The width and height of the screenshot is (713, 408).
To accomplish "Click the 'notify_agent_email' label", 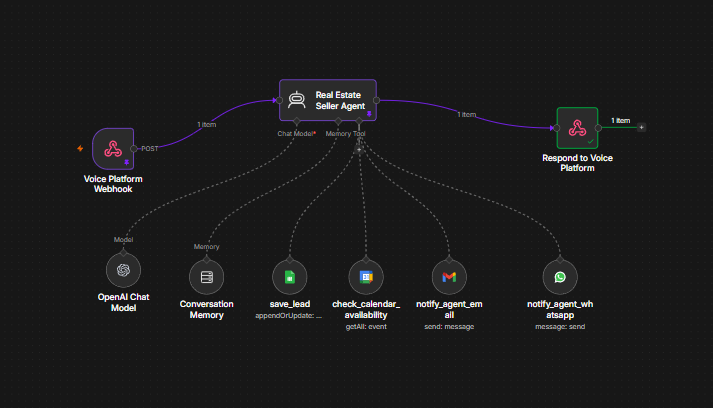I will (449, 309).
